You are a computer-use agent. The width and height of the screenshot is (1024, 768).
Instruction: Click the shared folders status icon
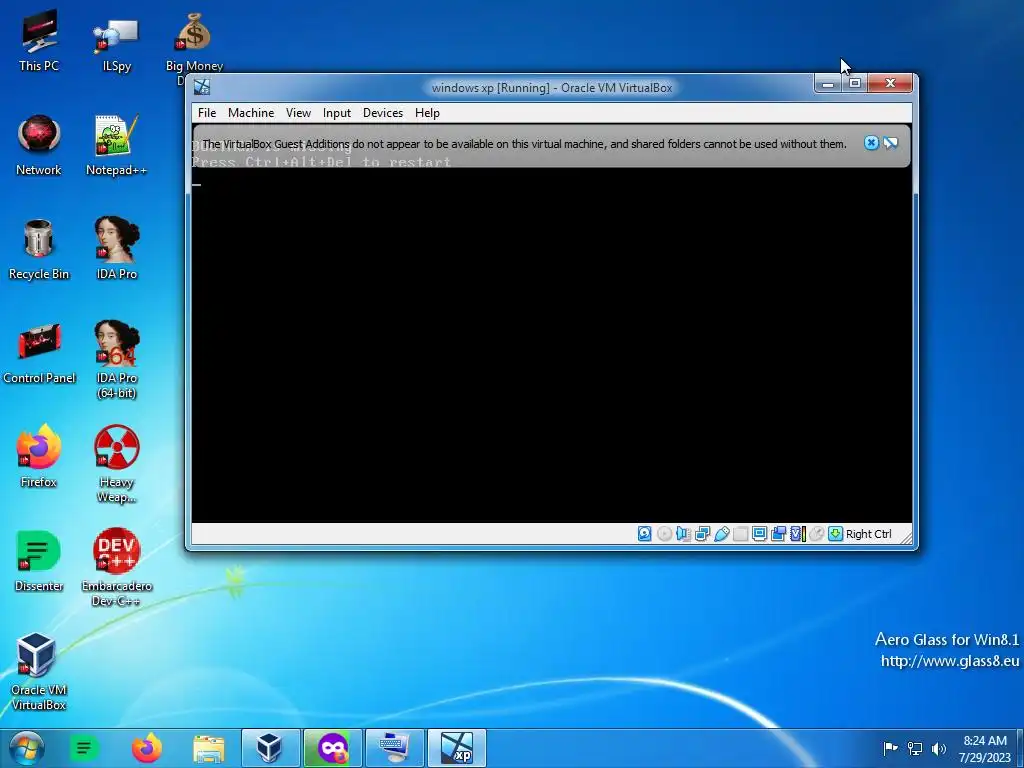click(x=741, y=534)
